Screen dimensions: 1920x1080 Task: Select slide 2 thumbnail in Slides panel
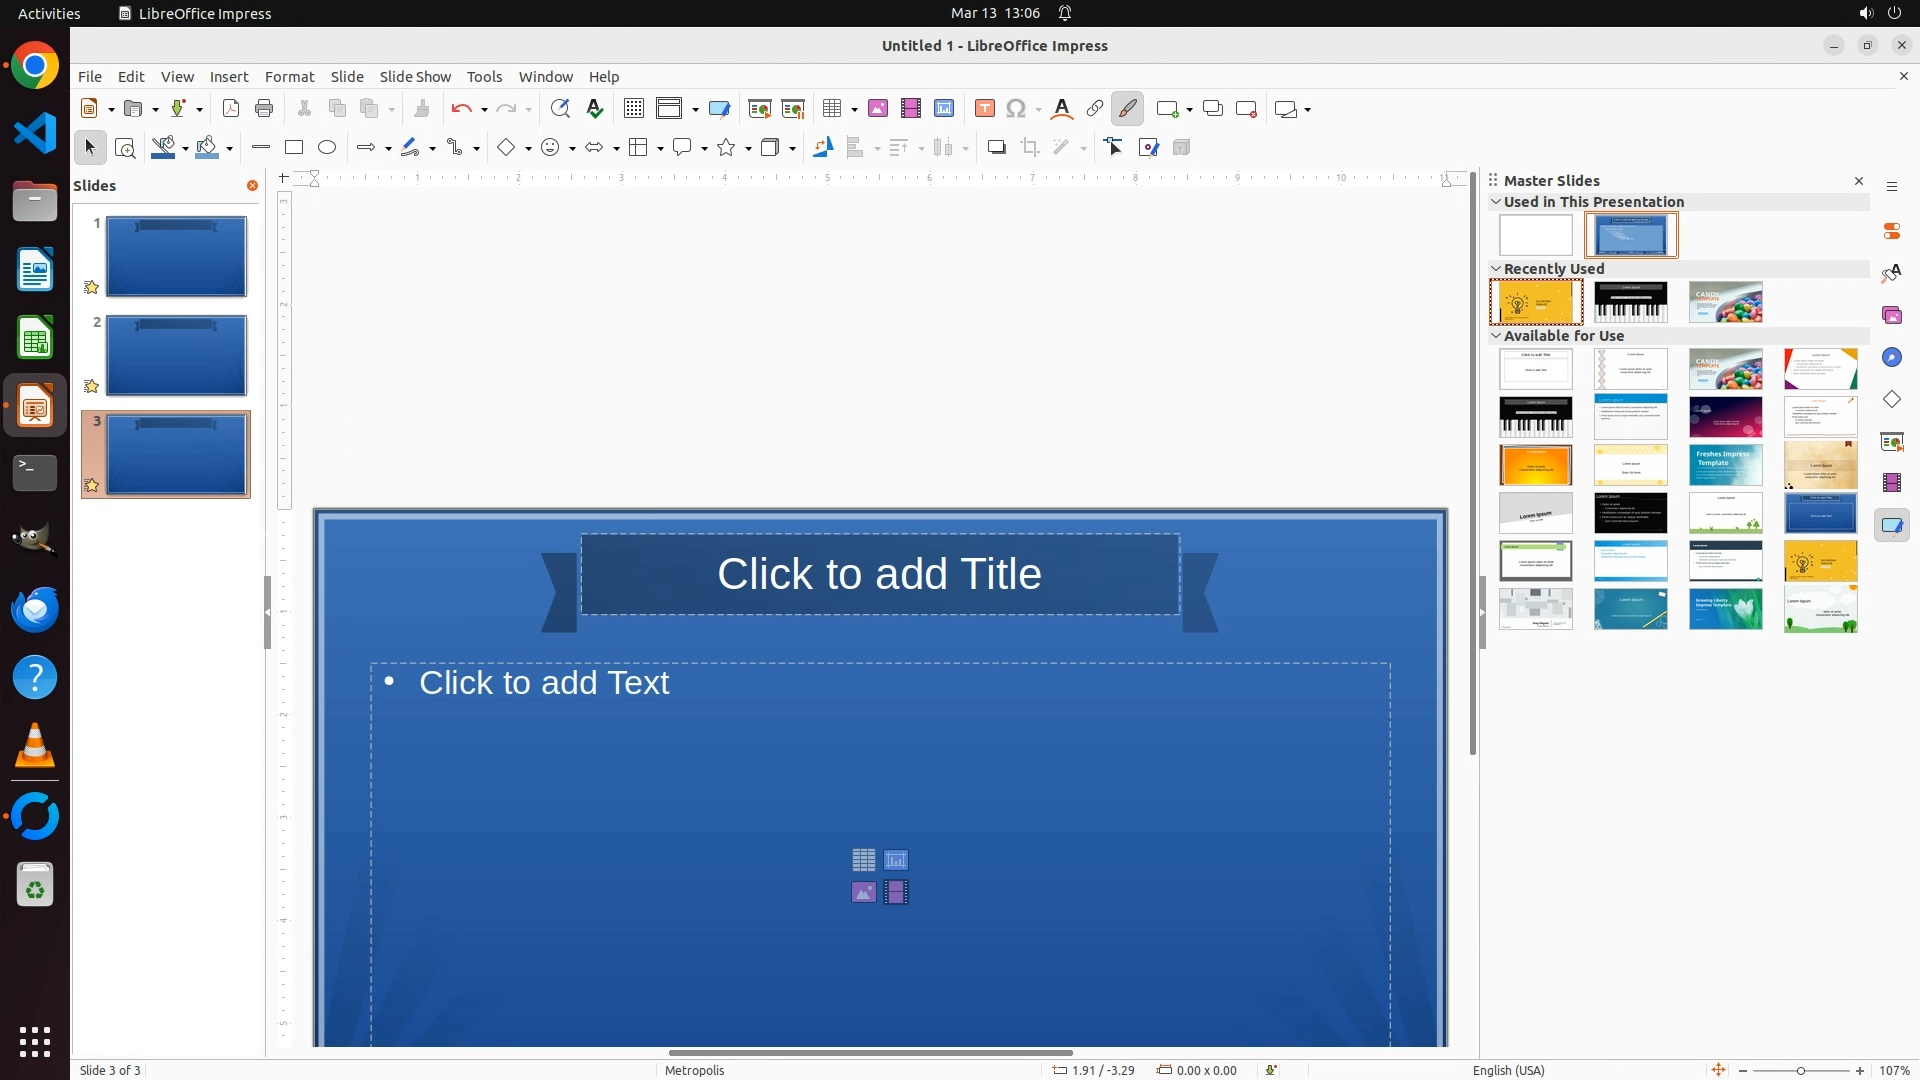click(x=176, y=356)
